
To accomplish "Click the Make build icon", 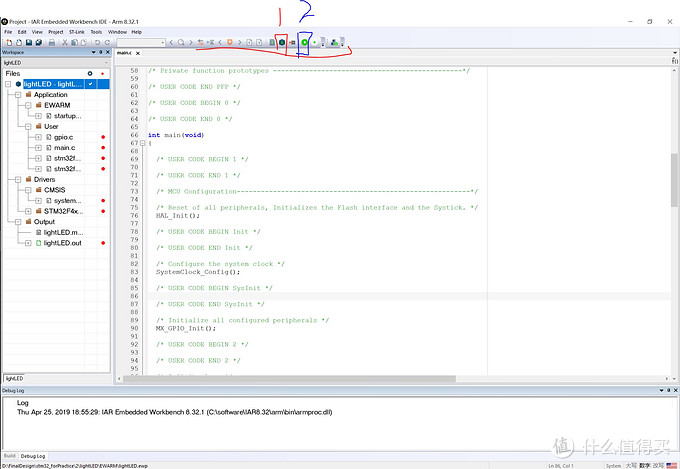I will [x=282, y=43].
